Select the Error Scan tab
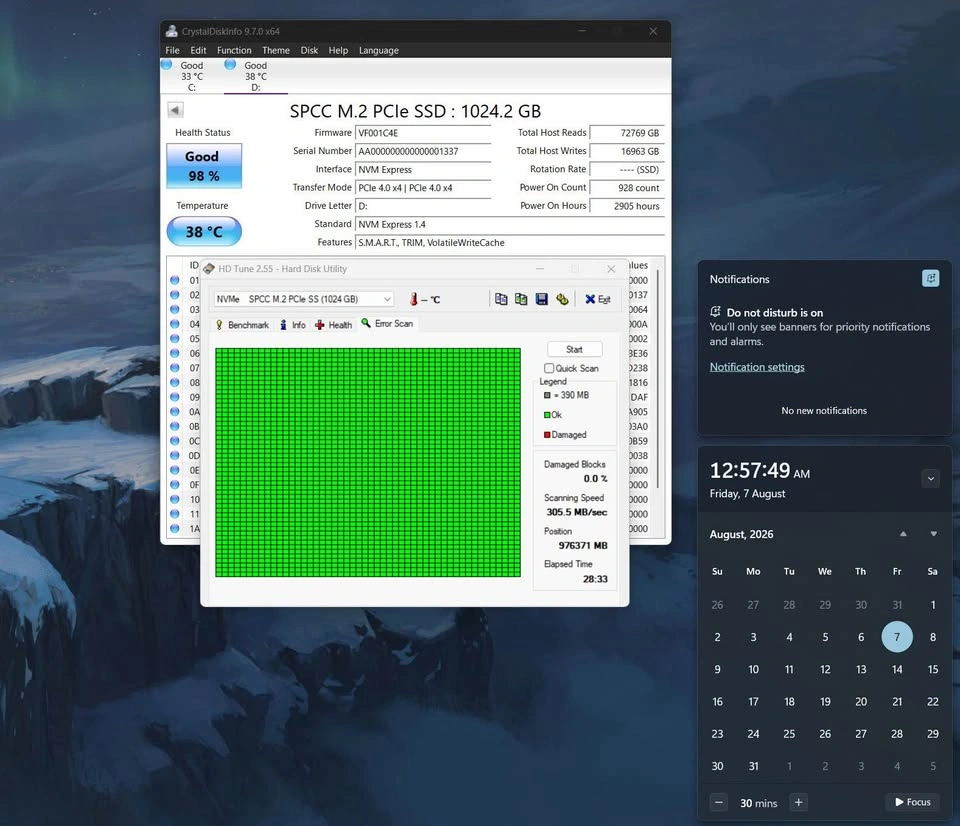The image size is (960, 826). [388, 323]
